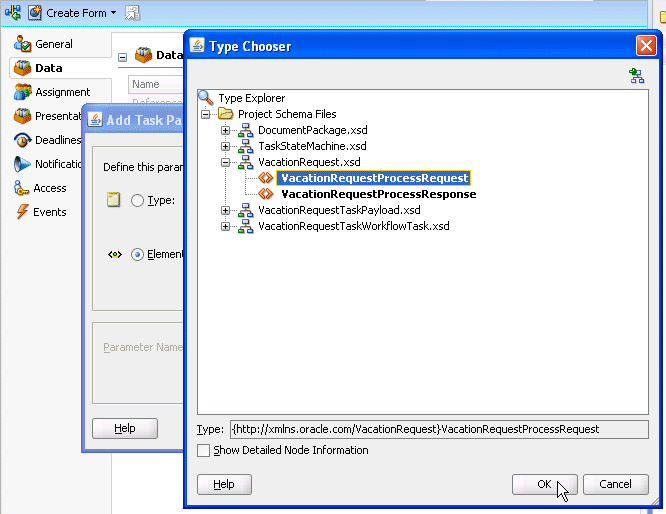Open the Create Form dropdown arrow
This screenshot has height=514, width=666.
tap(113, 13)
